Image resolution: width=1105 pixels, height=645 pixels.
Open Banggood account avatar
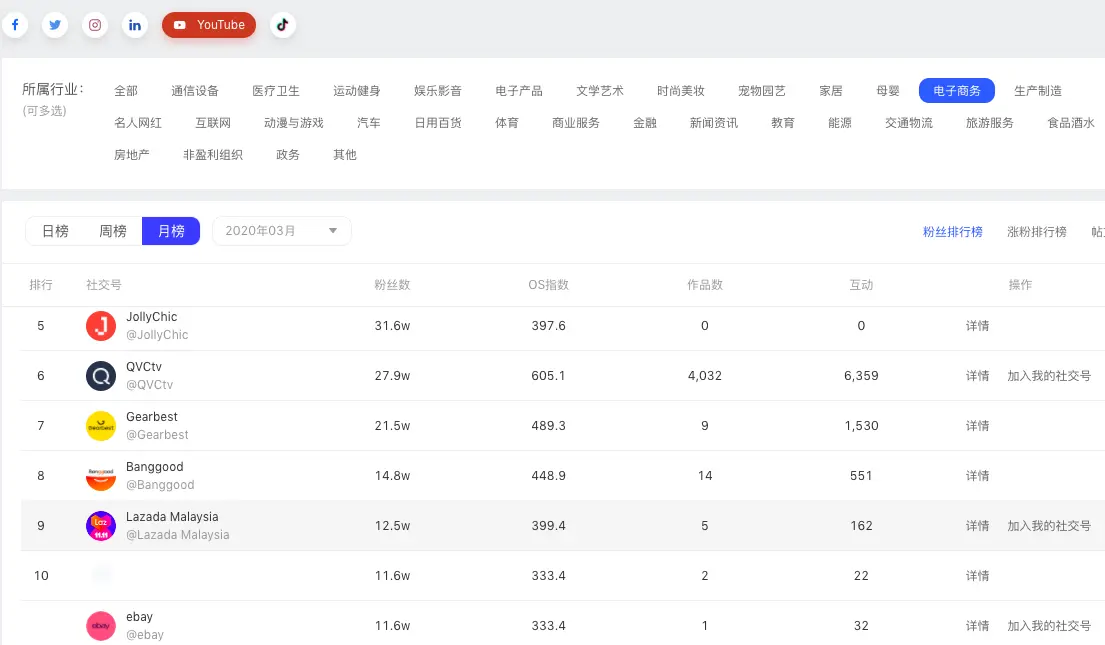(x=101, y=476)
